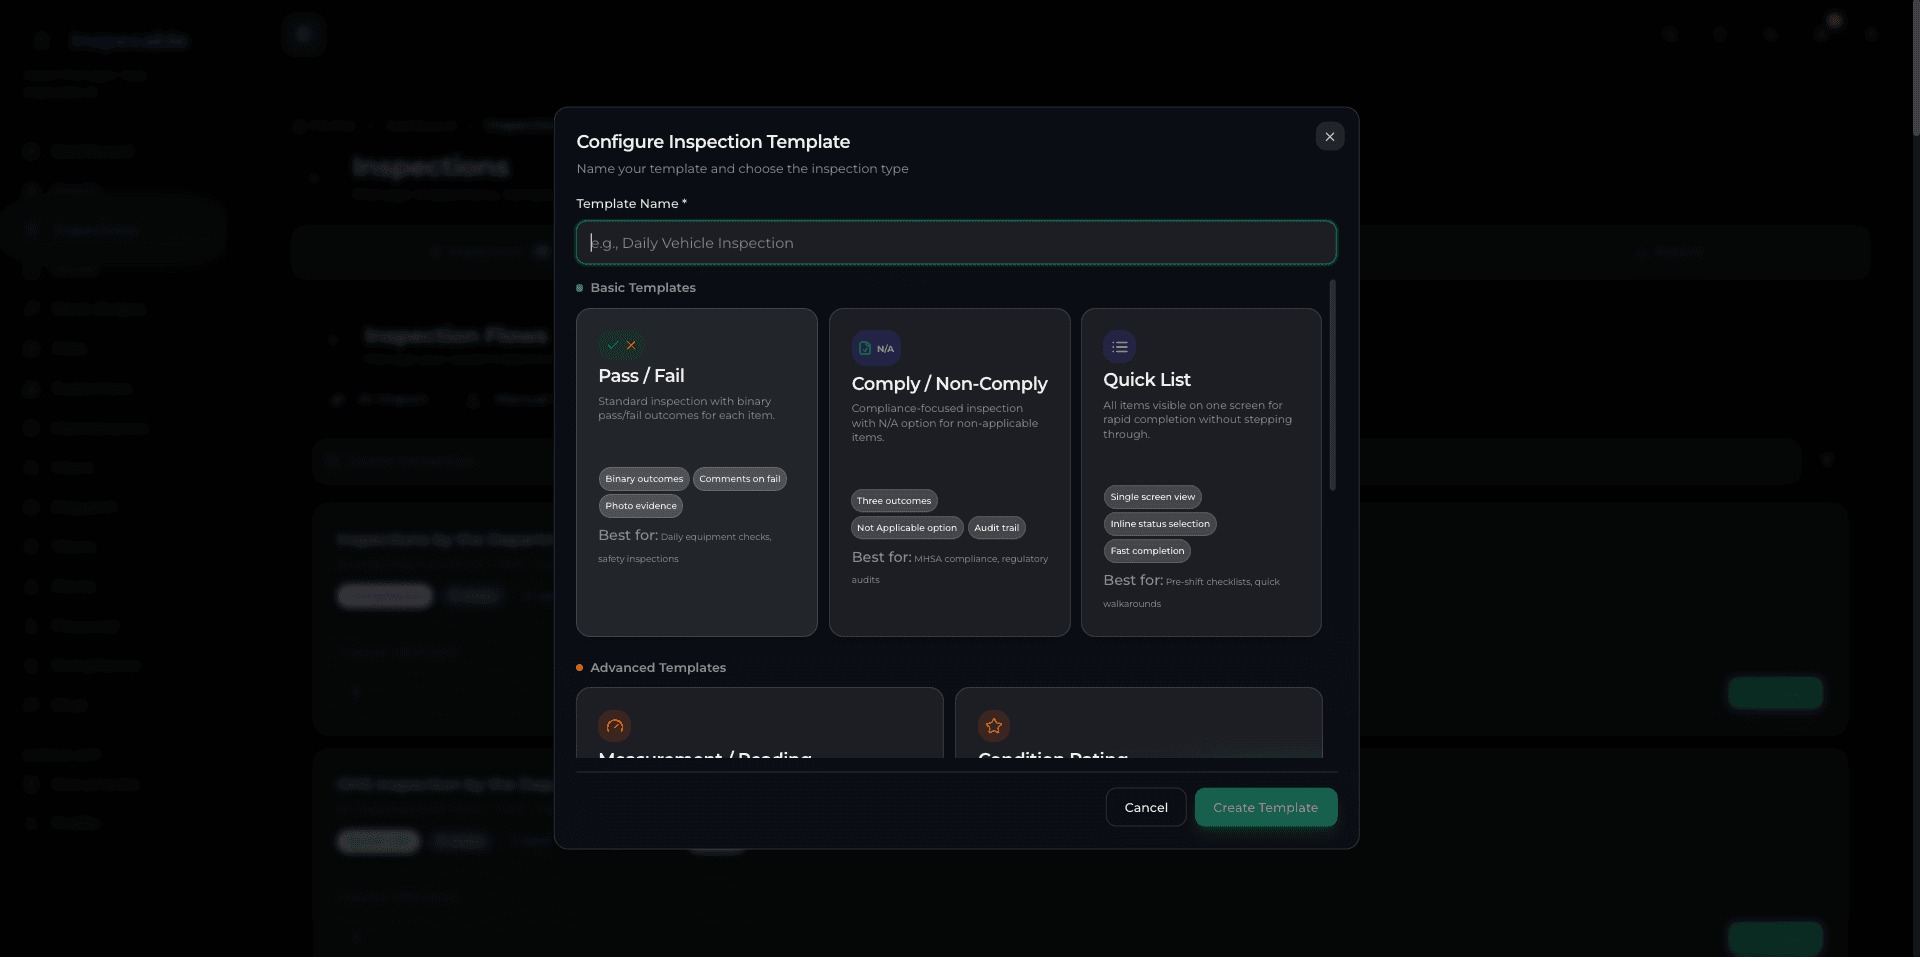Click the Template Name input field

(x=956, y=243)
